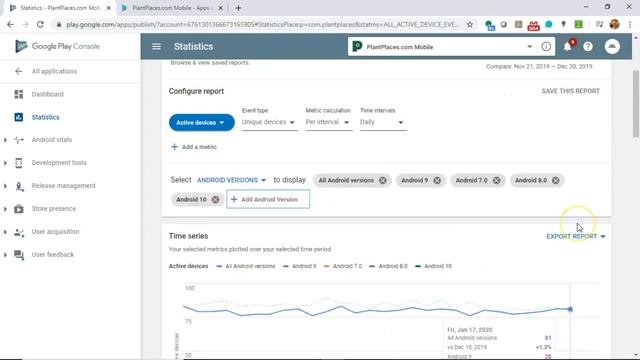Click the chart data point for Jan 17
Screen dimensions: 640x360
pos(570,309)
